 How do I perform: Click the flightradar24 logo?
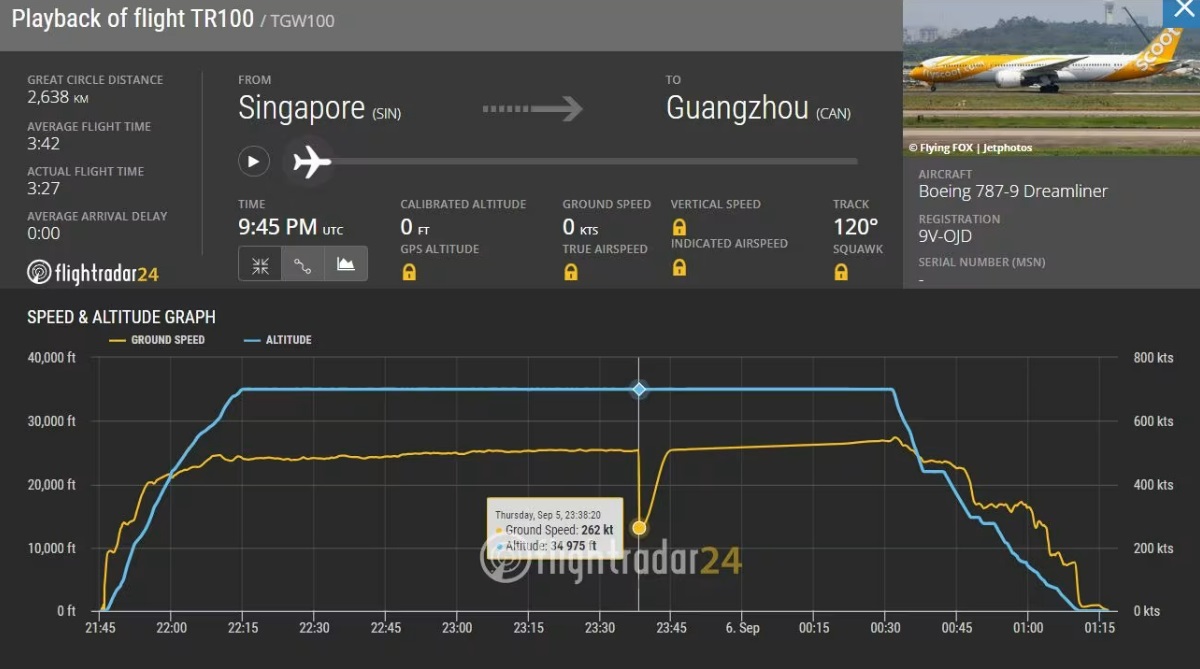[x=92, y=272]
